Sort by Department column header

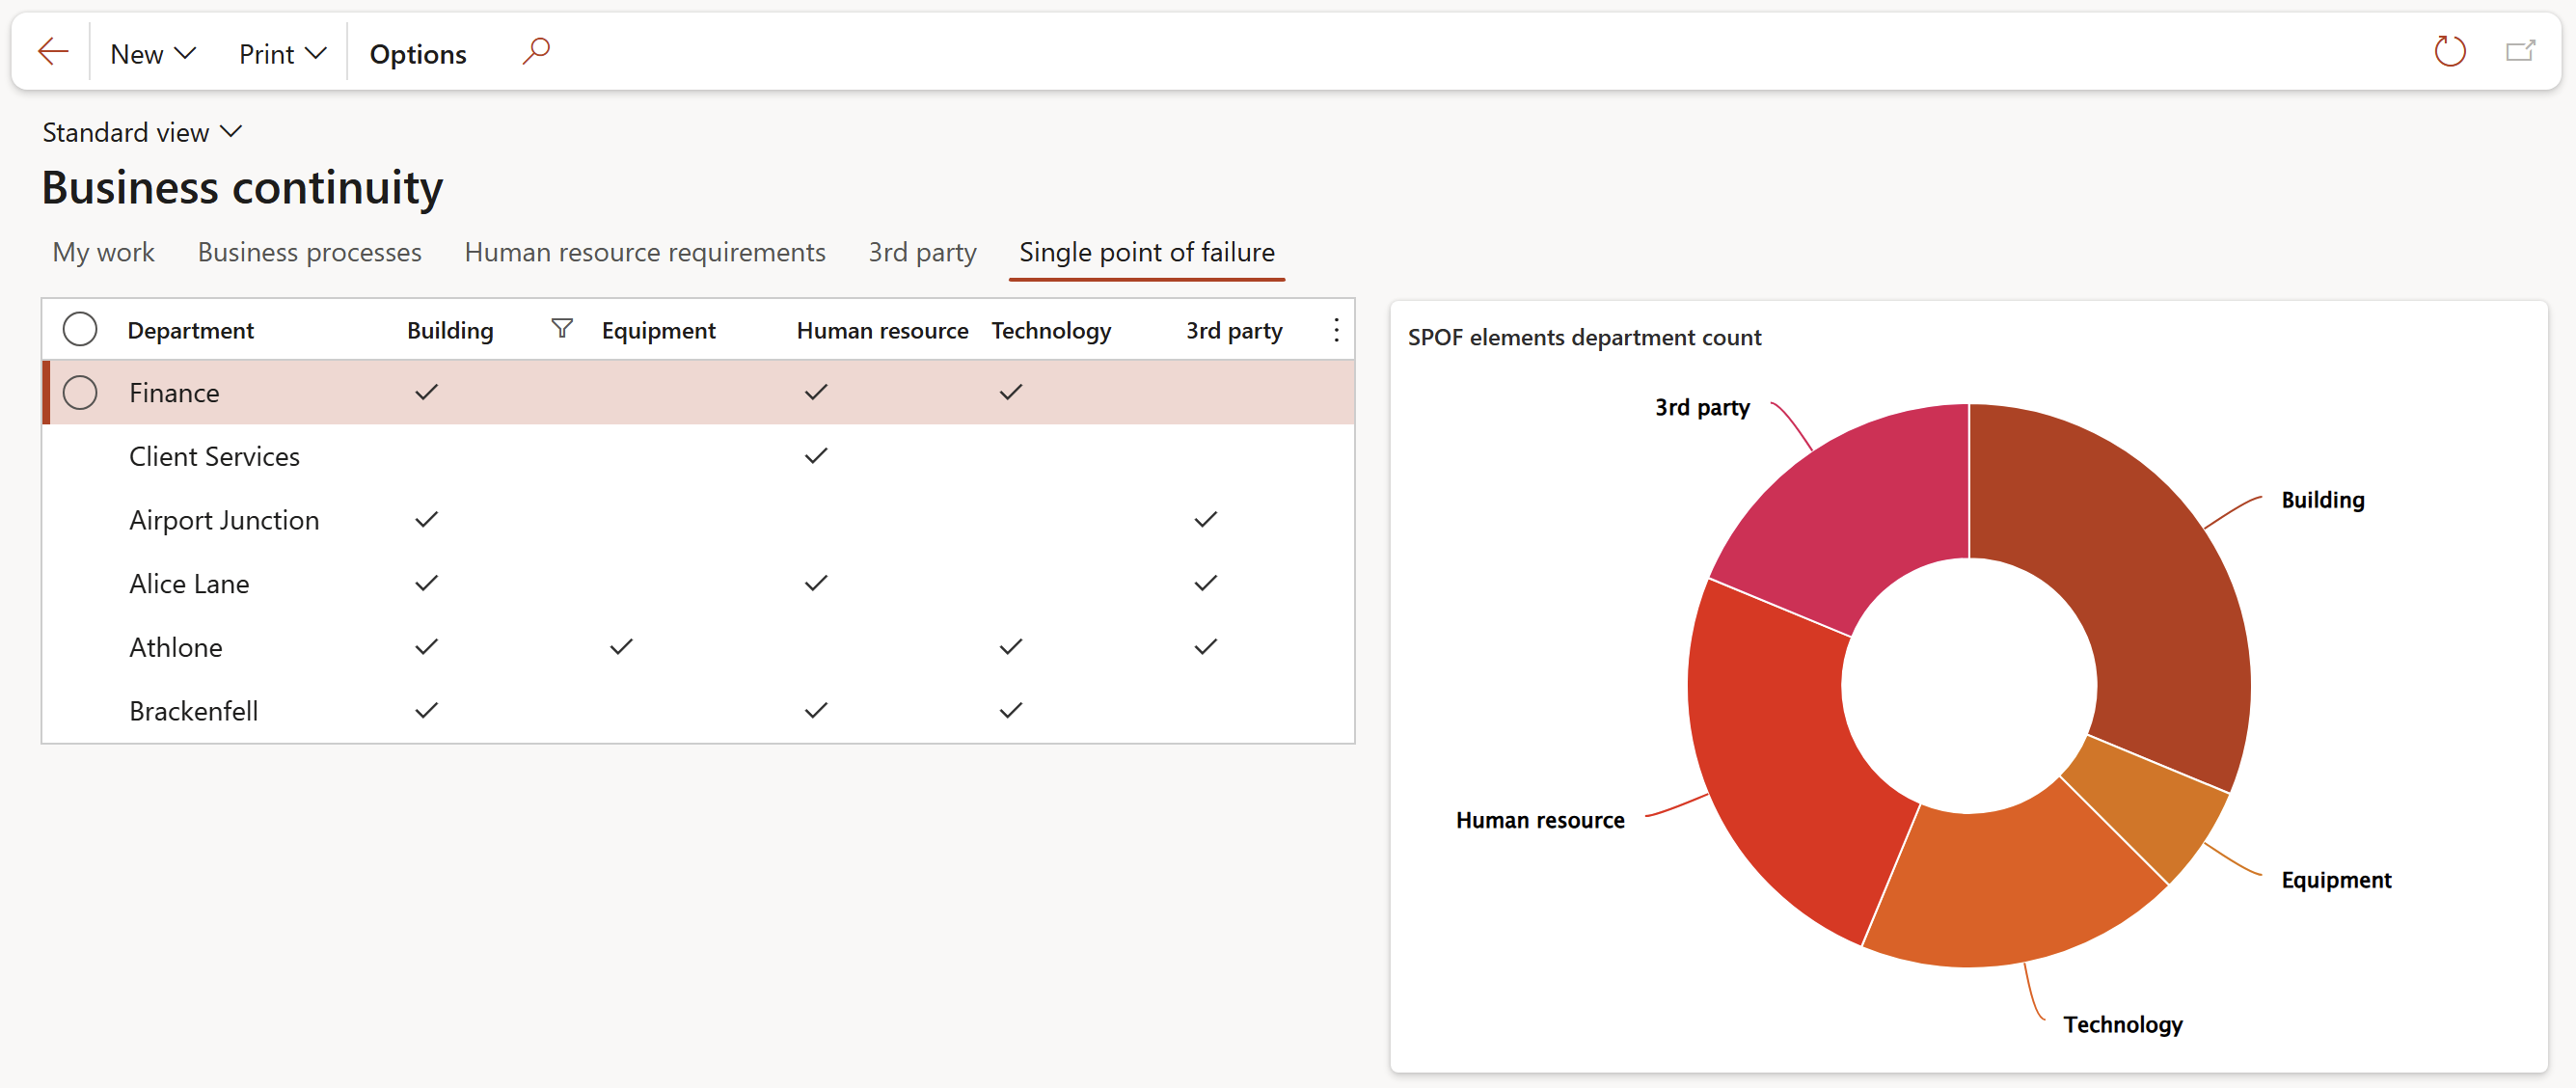pos(190,330)
